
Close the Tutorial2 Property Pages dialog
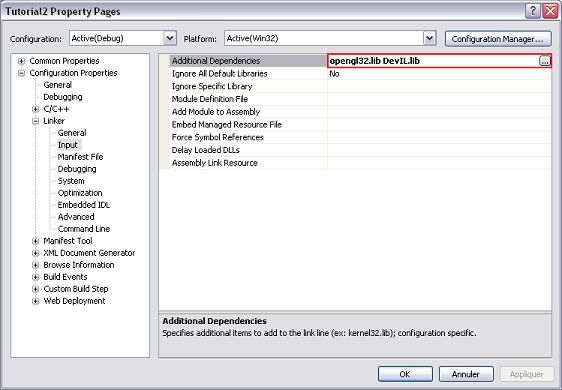[x=550, y=11]
